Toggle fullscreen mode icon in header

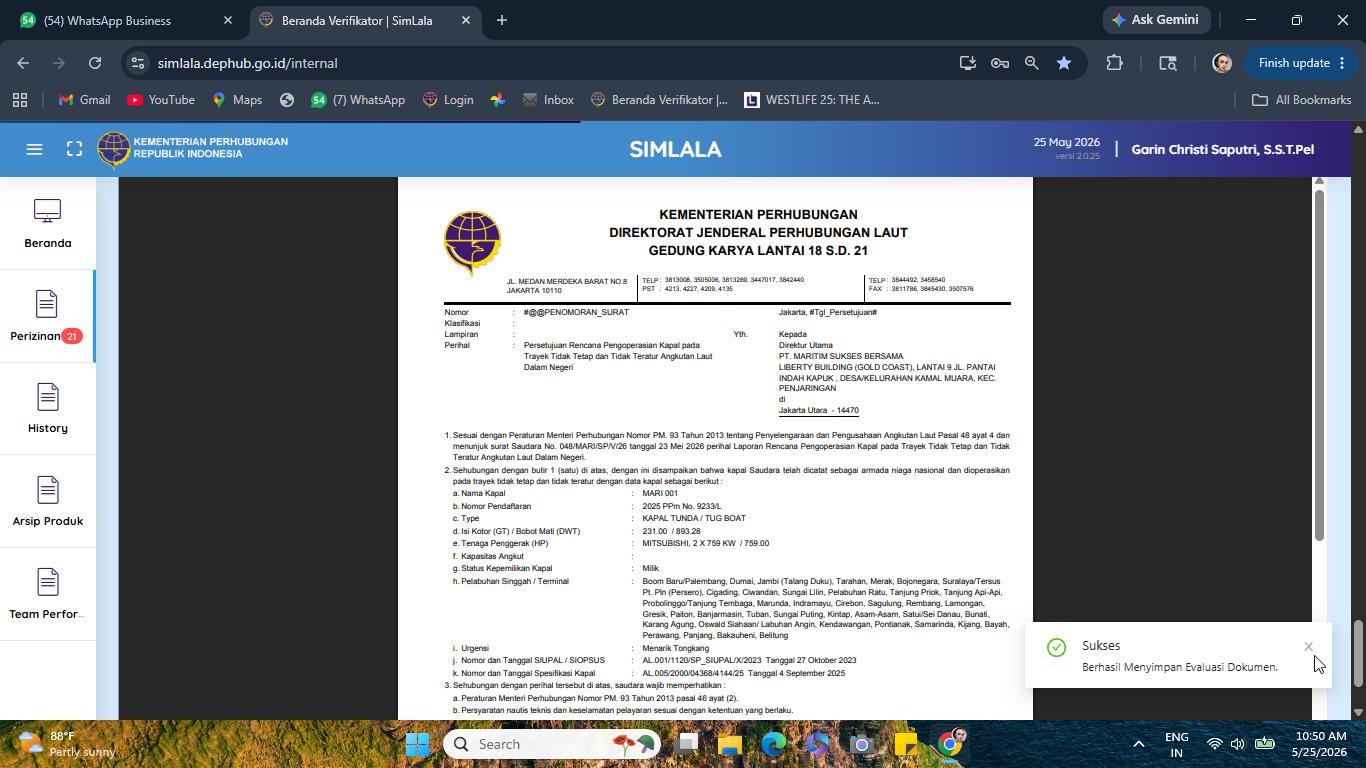pyautogui.click(x=74, y=149)
